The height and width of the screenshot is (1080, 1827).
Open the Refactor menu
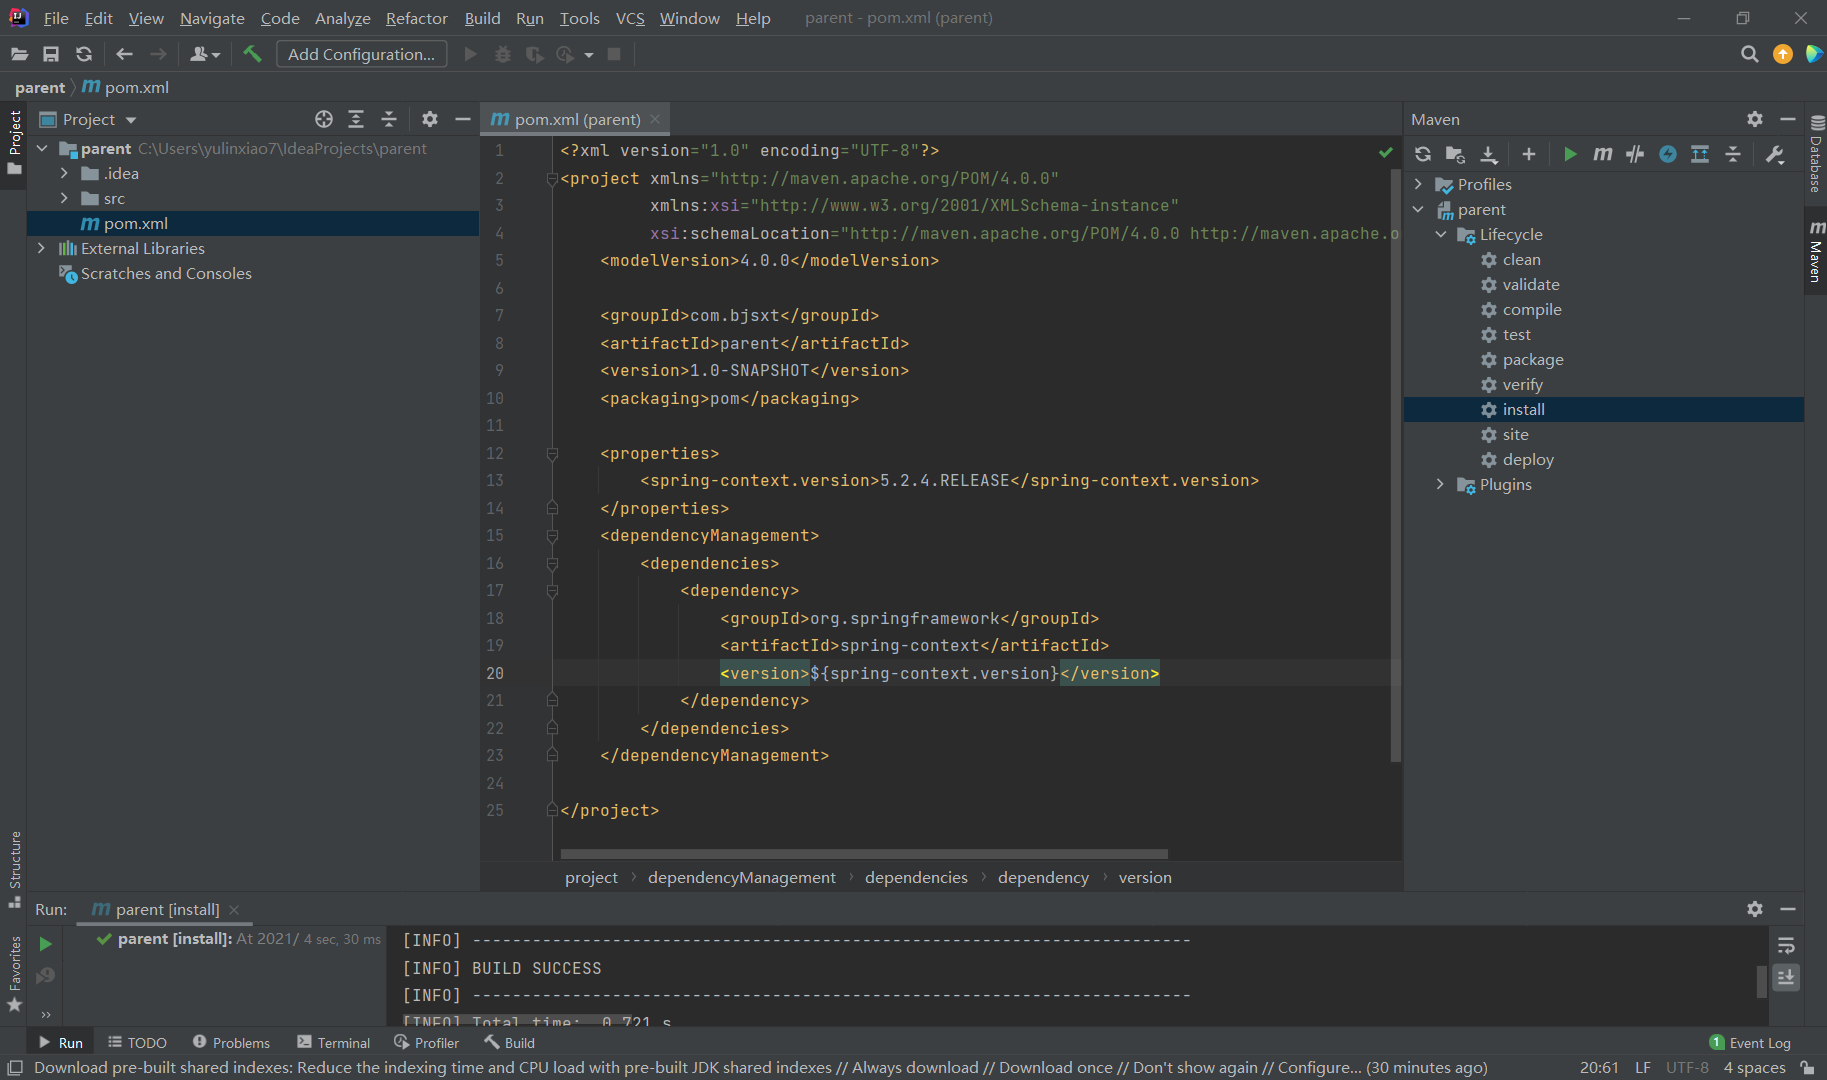pos(417,18)
